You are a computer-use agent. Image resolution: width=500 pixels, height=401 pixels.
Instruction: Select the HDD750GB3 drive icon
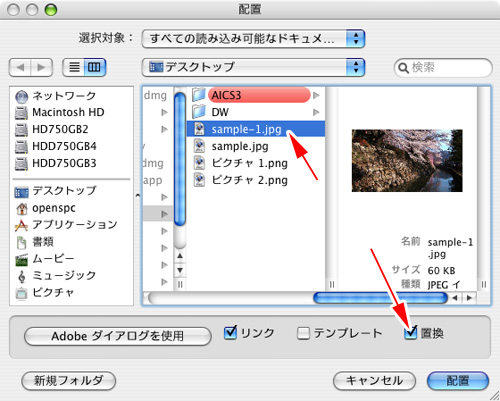pos(21,164)
